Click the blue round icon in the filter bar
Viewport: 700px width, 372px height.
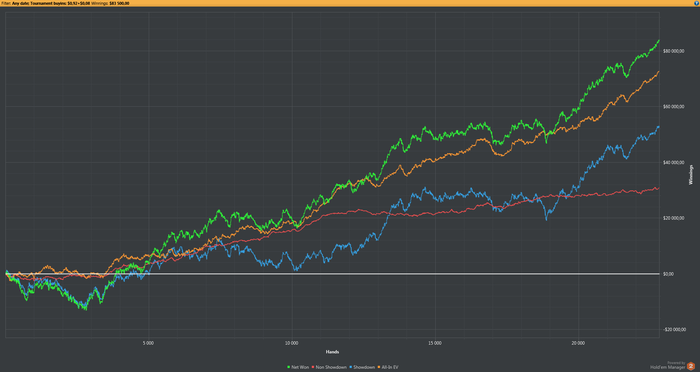pos(697,3)
